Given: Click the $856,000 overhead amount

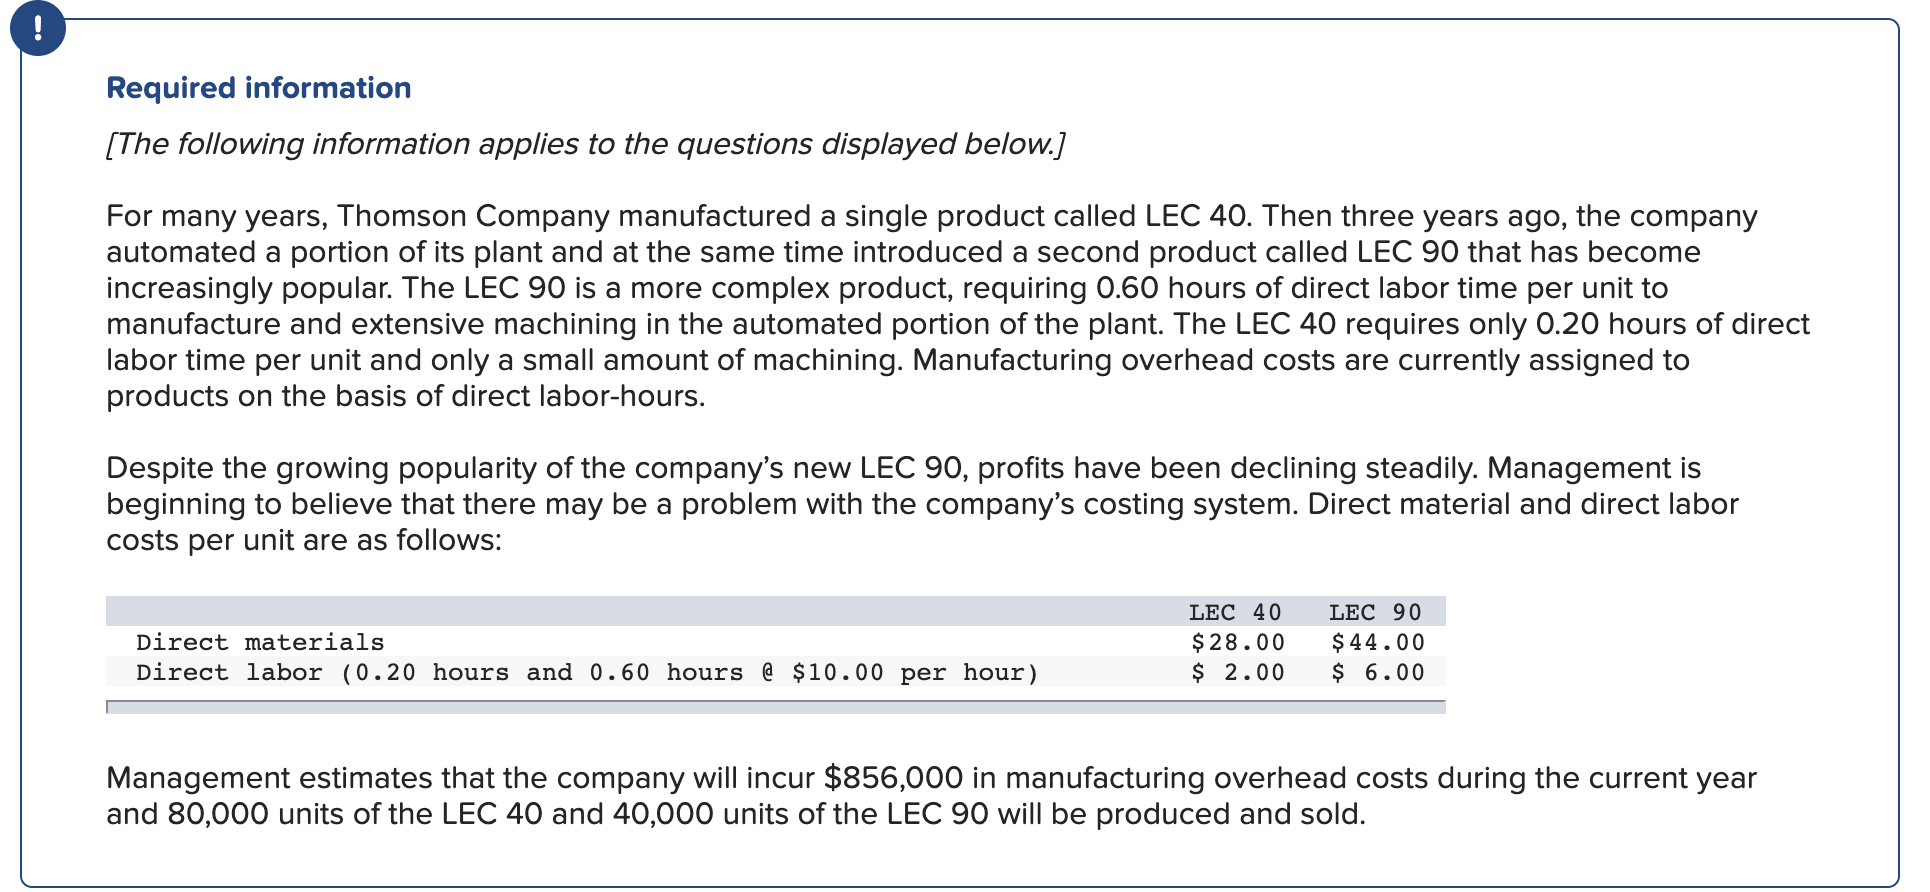Looking at the screenshot, I should [x=893, y=778].
